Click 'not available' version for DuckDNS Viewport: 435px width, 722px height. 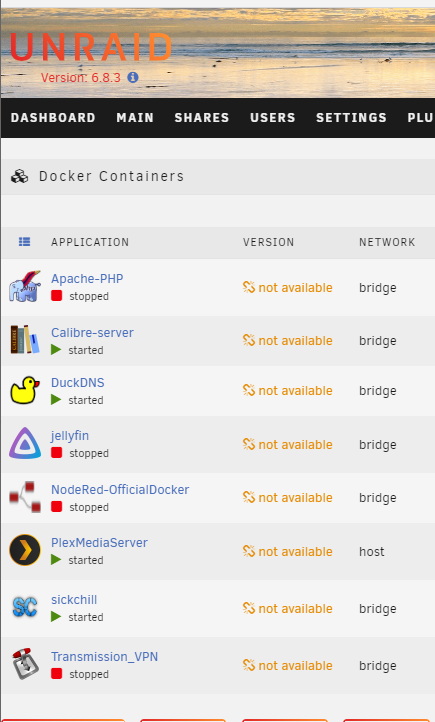288,390
